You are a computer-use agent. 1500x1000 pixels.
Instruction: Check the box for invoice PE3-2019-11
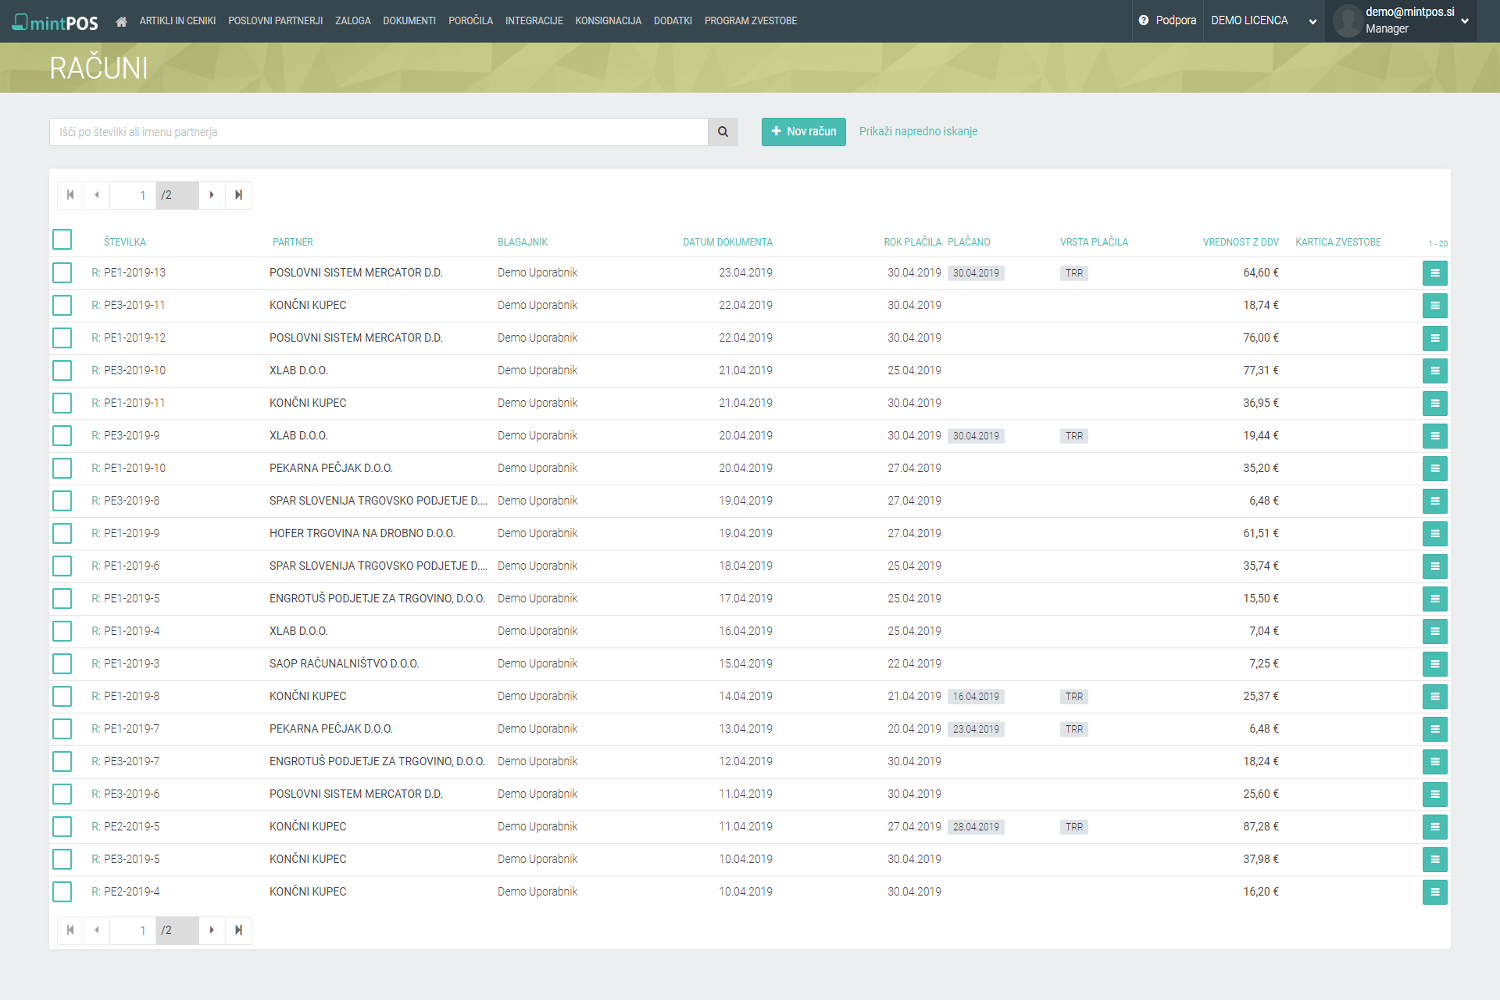coord(62,306)
